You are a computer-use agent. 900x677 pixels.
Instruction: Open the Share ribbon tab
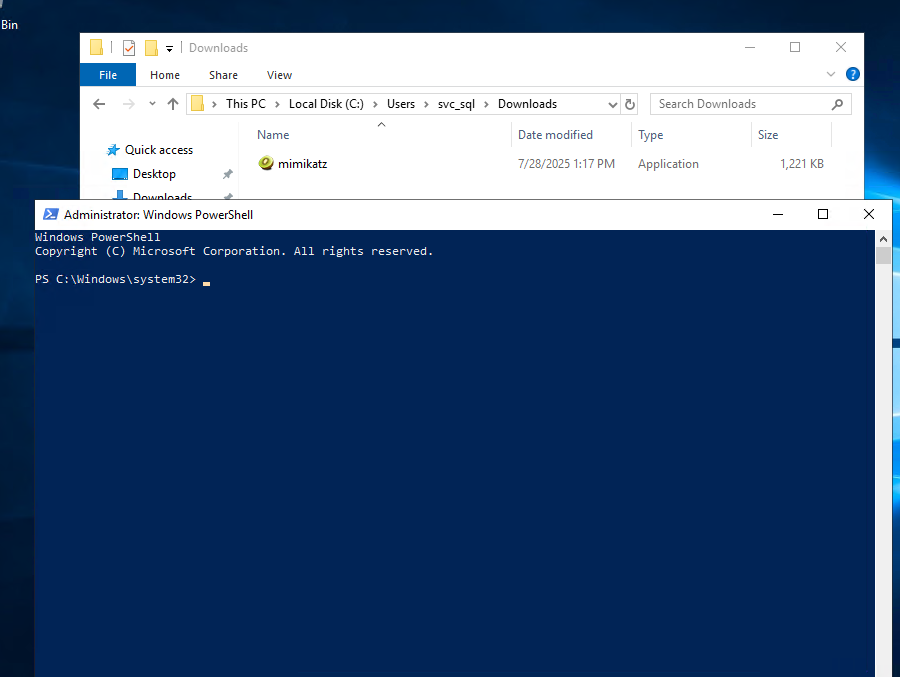(x=223, y=75)
